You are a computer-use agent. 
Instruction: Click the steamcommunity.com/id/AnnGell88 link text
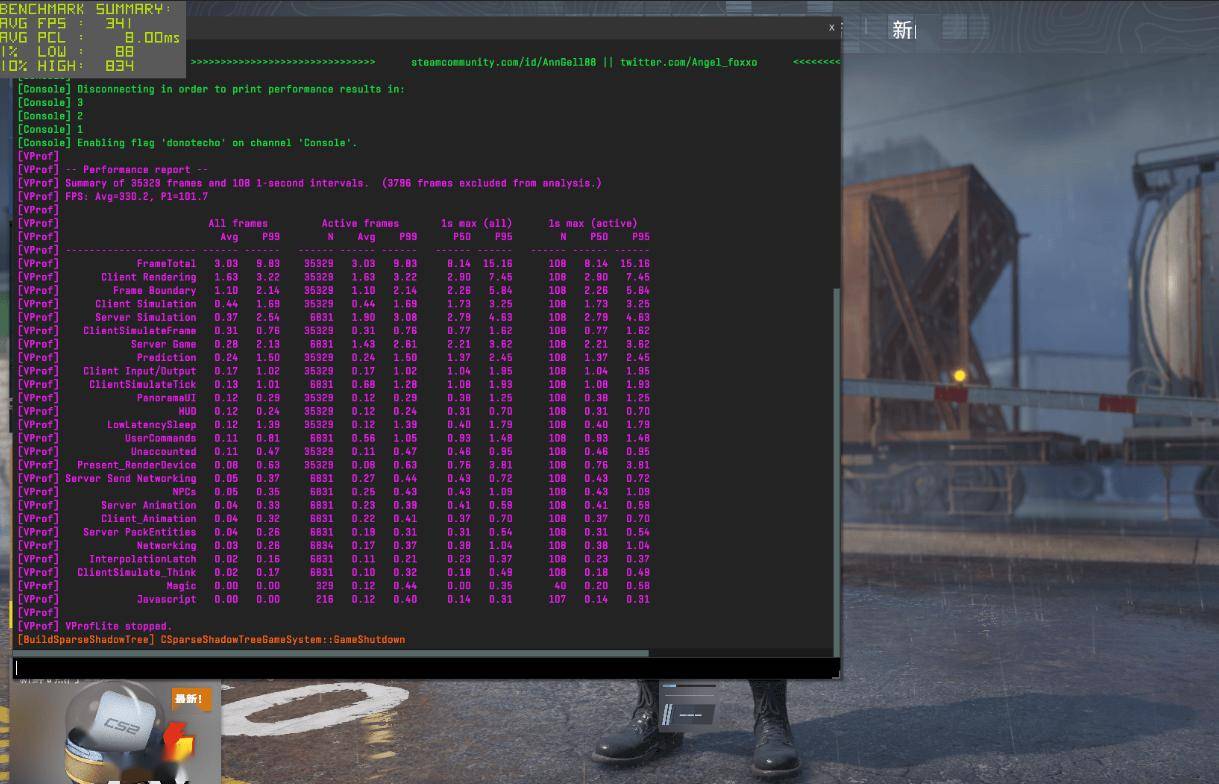tap(503, 62)
